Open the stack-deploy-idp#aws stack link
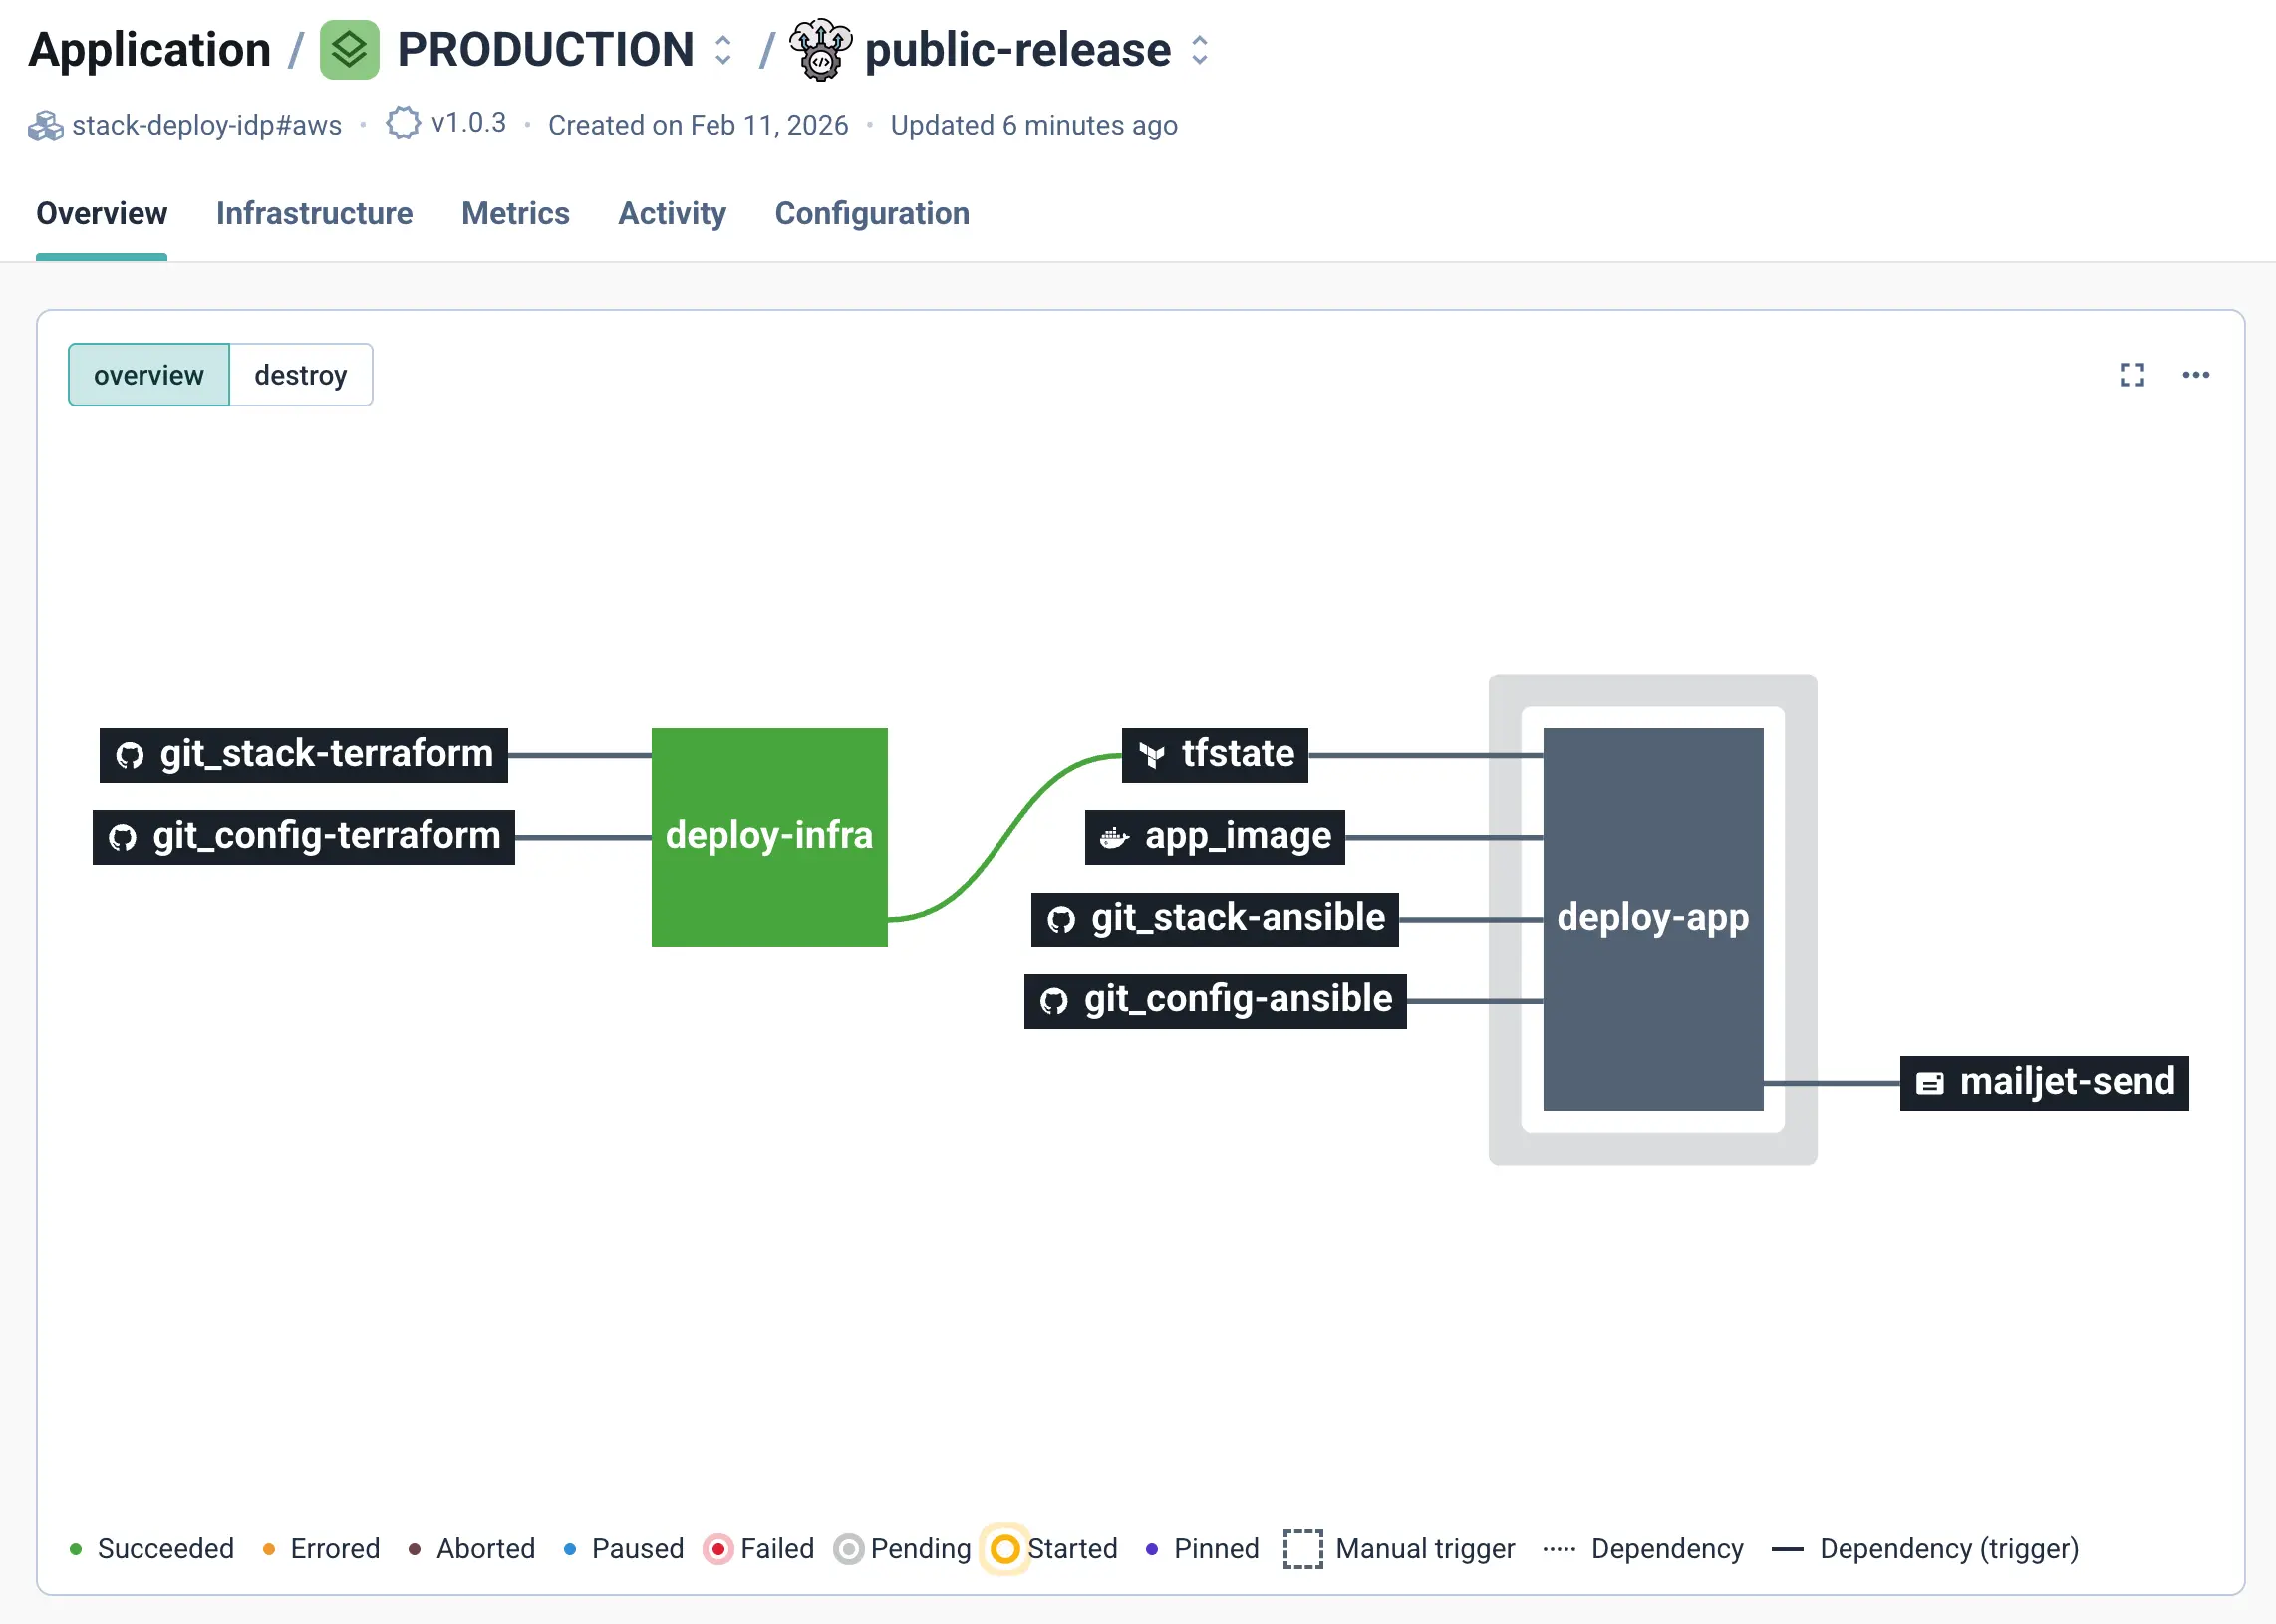 tap(207, 126)
